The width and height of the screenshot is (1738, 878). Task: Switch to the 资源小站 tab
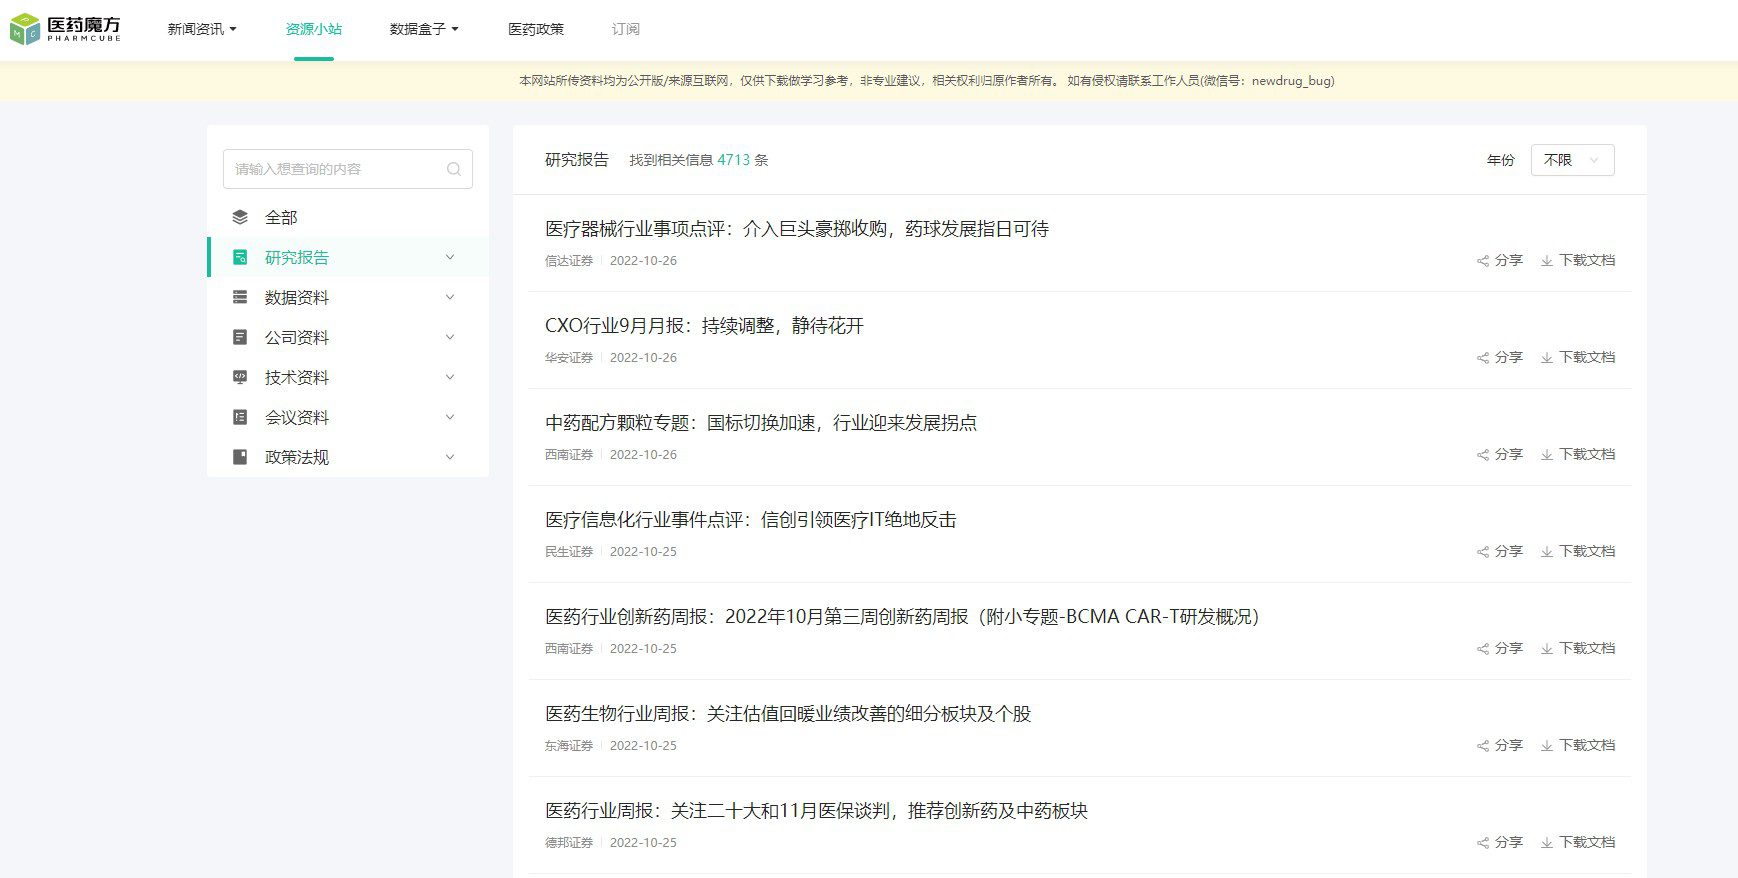[x=314, y=29]
